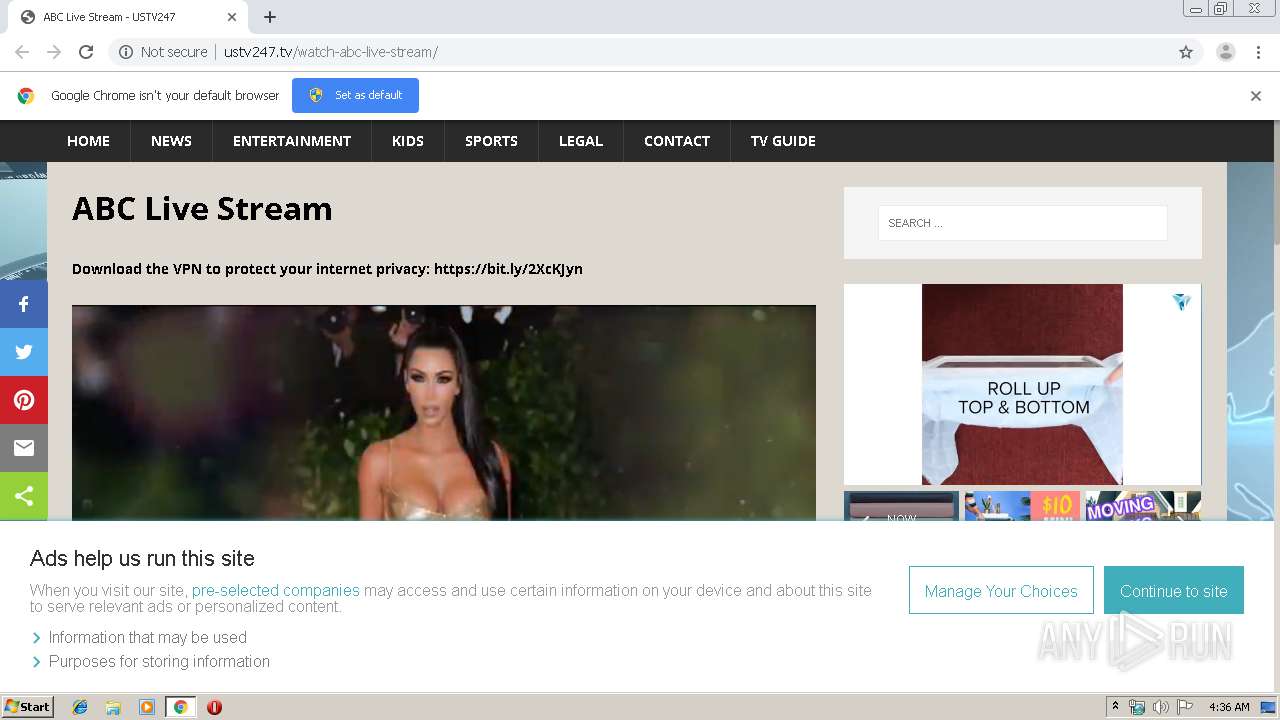Click the network icon in the system tray

click(x=1137, y=707)
